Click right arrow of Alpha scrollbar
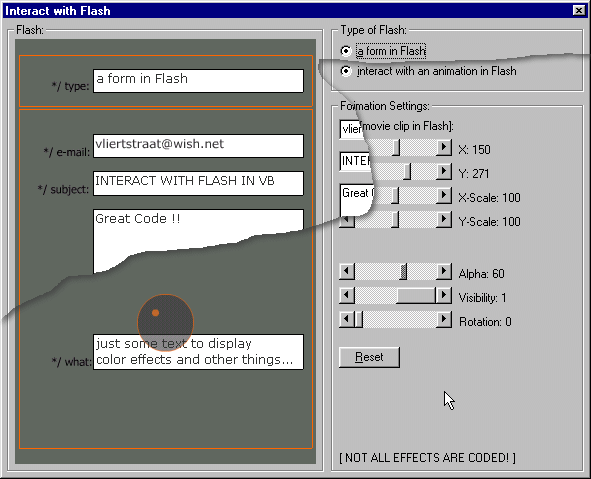 (x=444, y=271)
